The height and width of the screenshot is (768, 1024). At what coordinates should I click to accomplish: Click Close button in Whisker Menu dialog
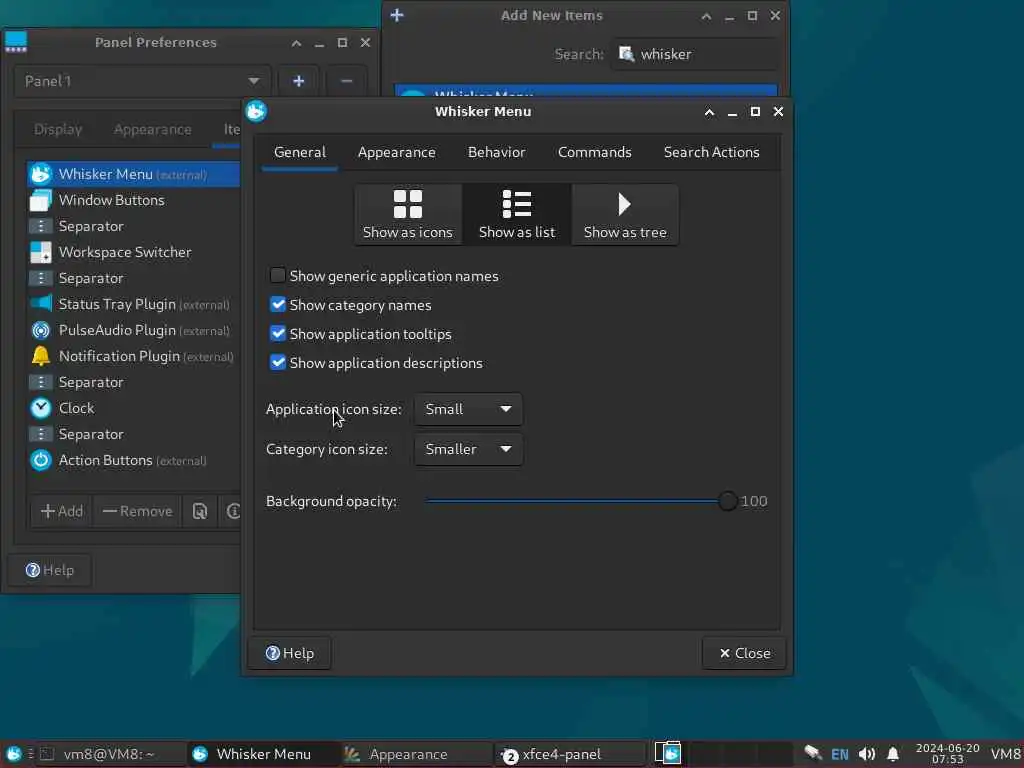tap(744, 653)
